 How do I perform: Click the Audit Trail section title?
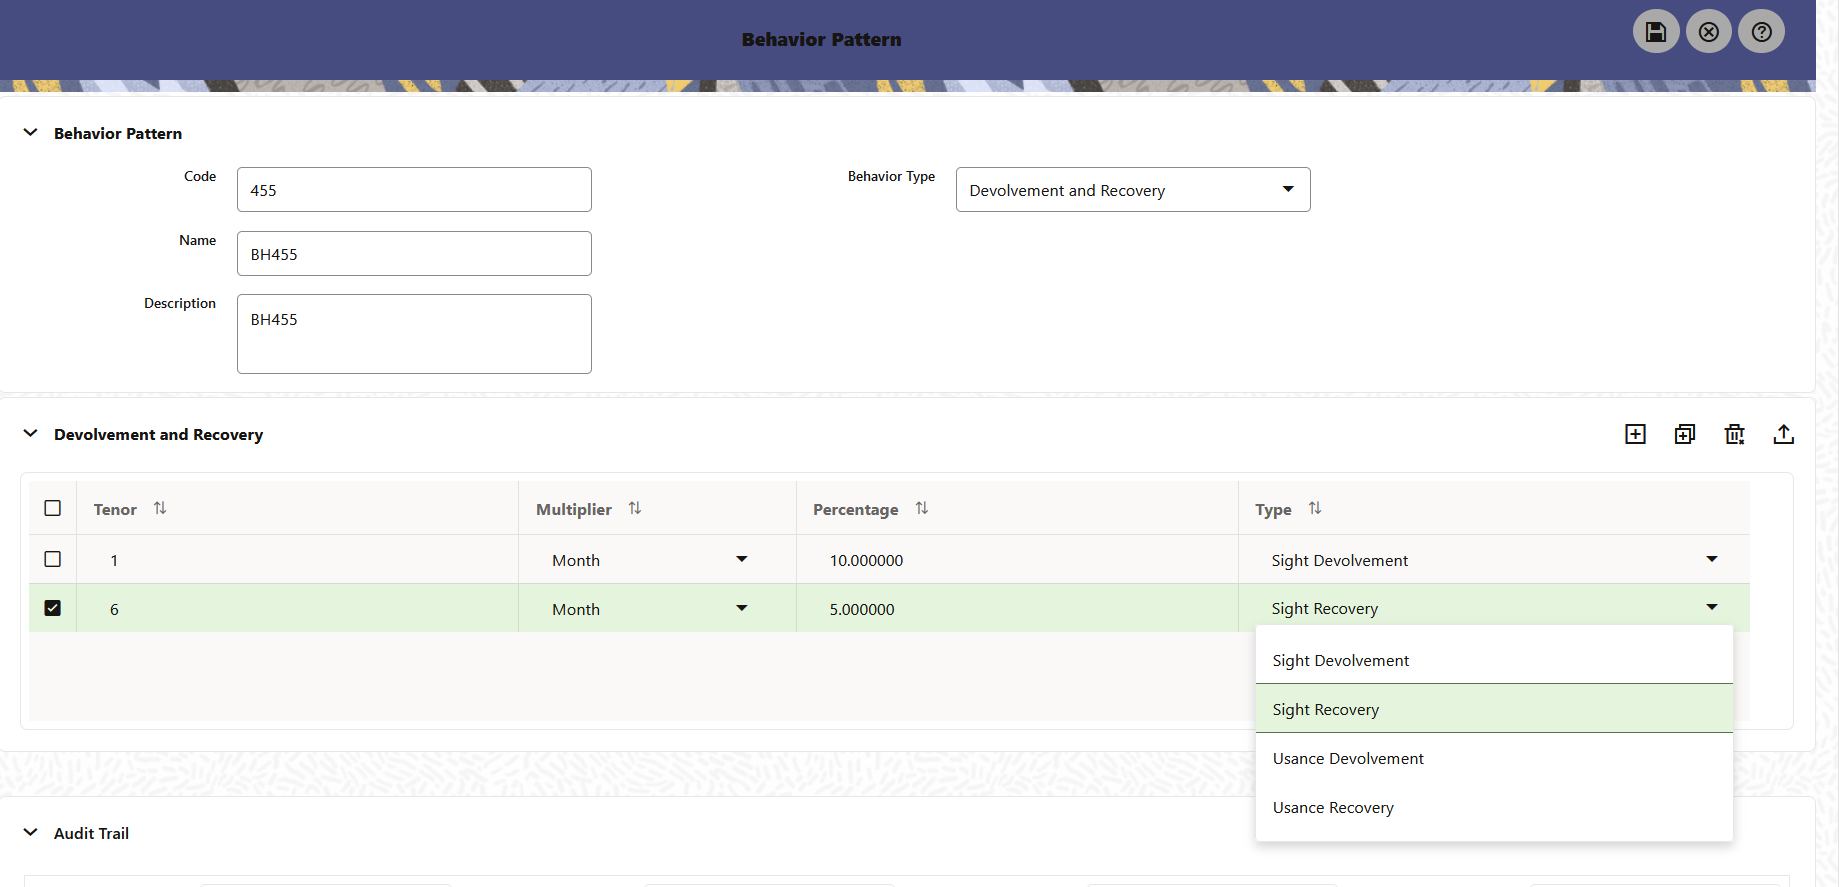click(91, 833)
